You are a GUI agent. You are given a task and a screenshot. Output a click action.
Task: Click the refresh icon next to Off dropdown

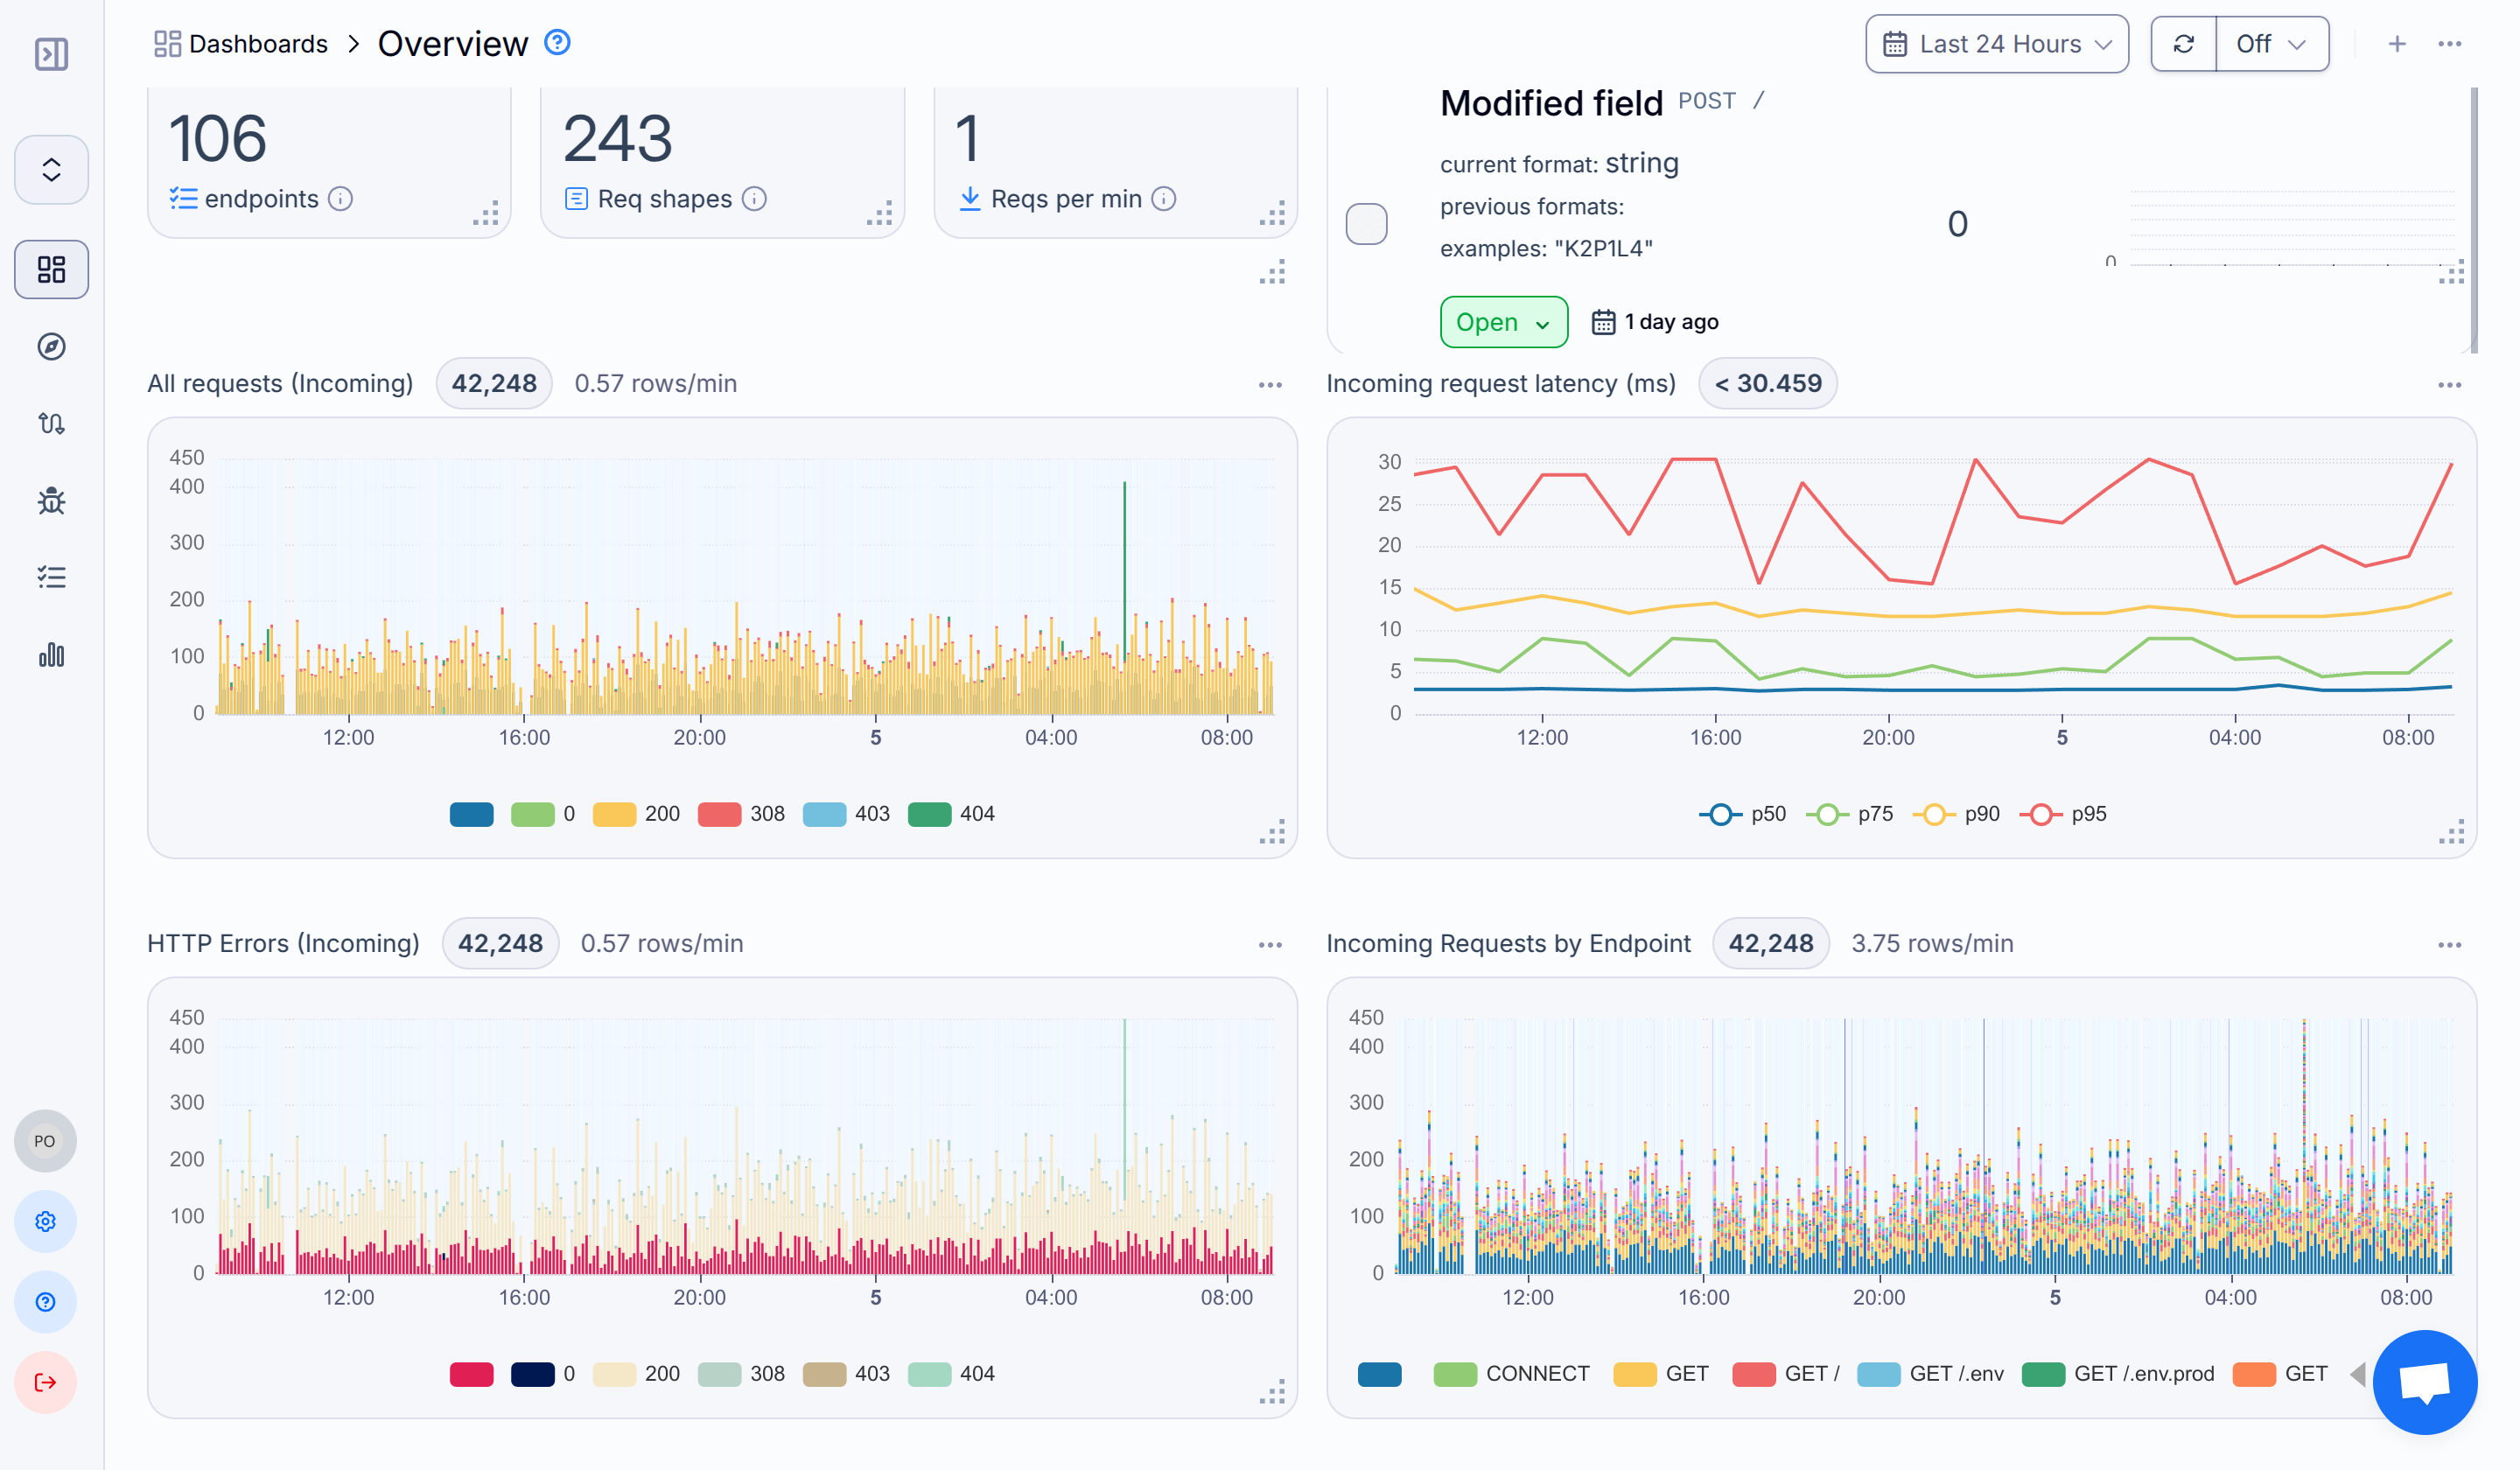click(2184, 43)
